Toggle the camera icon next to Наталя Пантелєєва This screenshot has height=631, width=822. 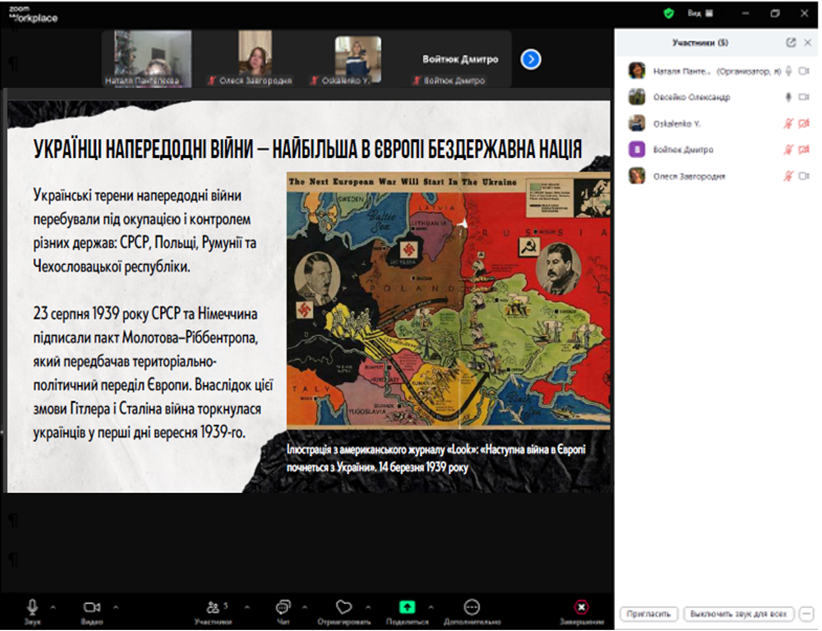coord(803,70)
